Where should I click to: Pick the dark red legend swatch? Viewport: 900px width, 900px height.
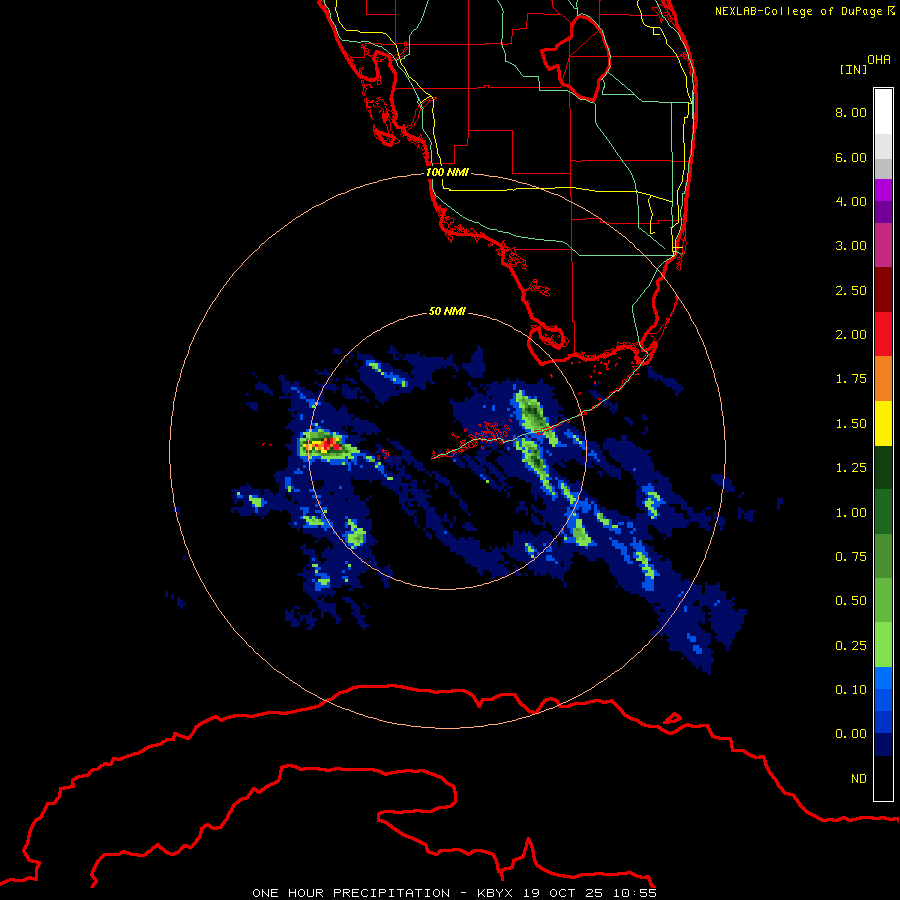pos(883,290)
